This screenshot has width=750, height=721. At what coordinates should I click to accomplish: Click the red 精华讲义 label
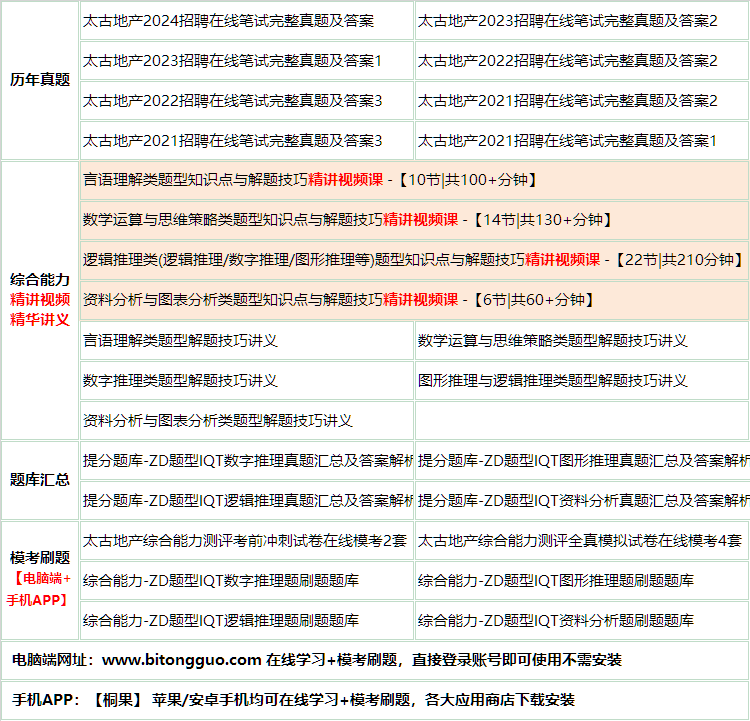[40, 320]
